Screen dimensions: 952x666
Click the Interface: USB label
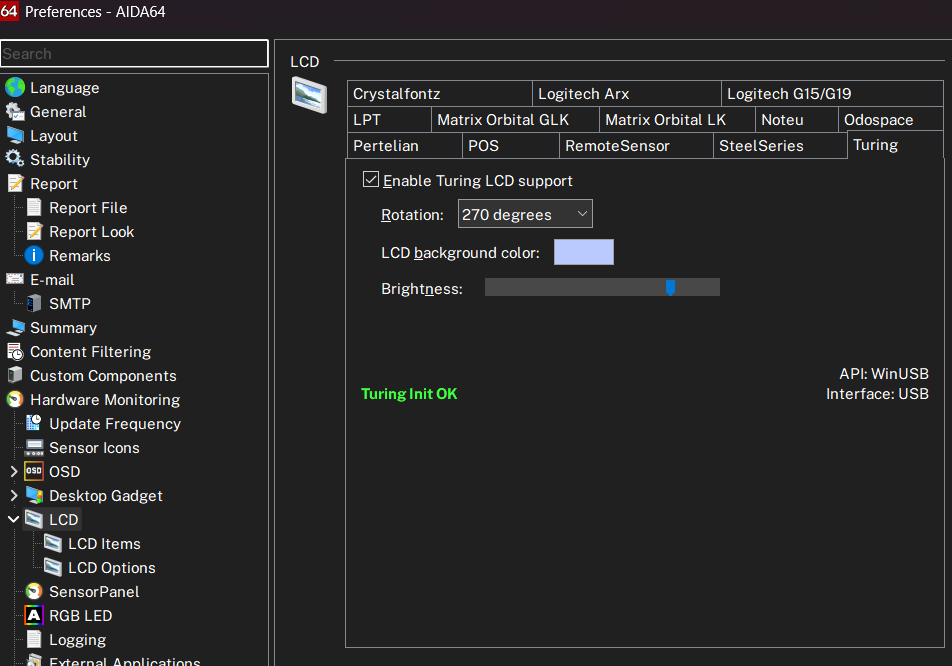click(x=877, y=394)
